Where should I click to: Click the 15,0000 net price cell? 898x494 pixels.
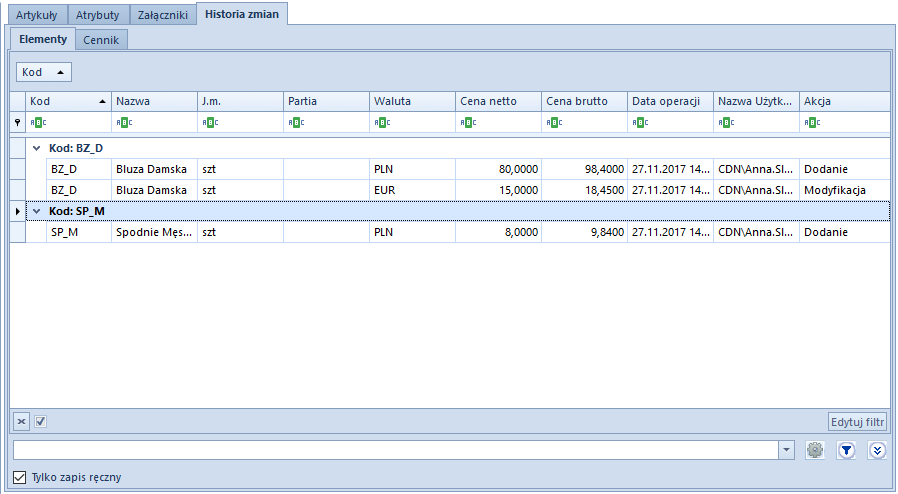[x=498, y=190]
